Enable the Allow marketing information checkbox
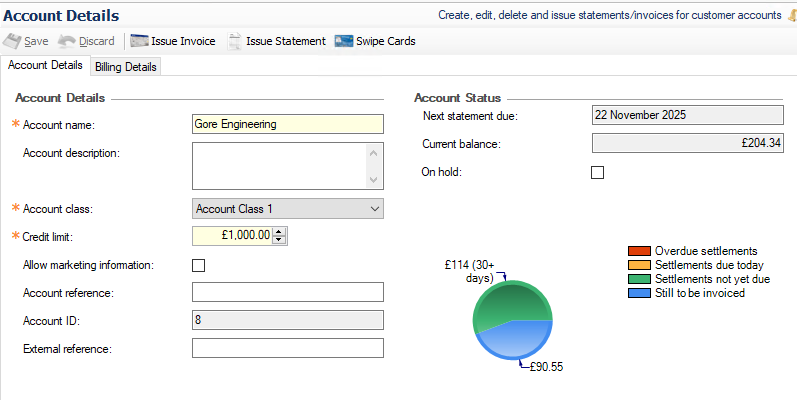797x400 pixels. (198, 265)
